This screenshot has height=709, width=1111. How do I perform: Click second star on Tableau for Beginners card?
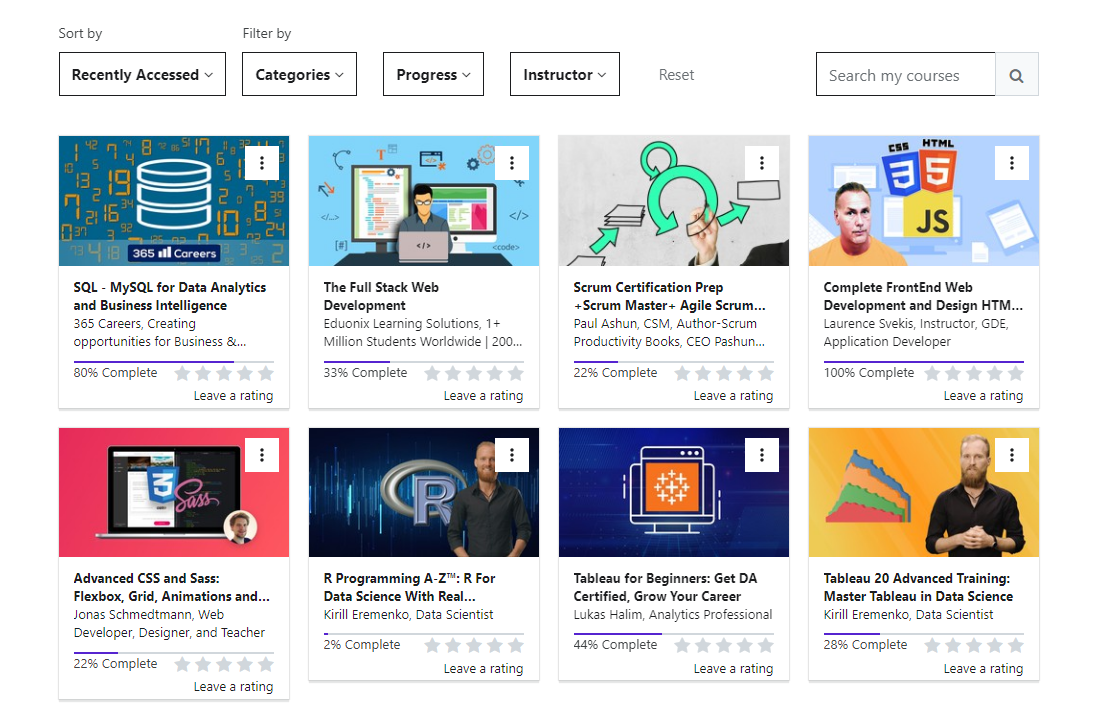(x=703, y=645)
